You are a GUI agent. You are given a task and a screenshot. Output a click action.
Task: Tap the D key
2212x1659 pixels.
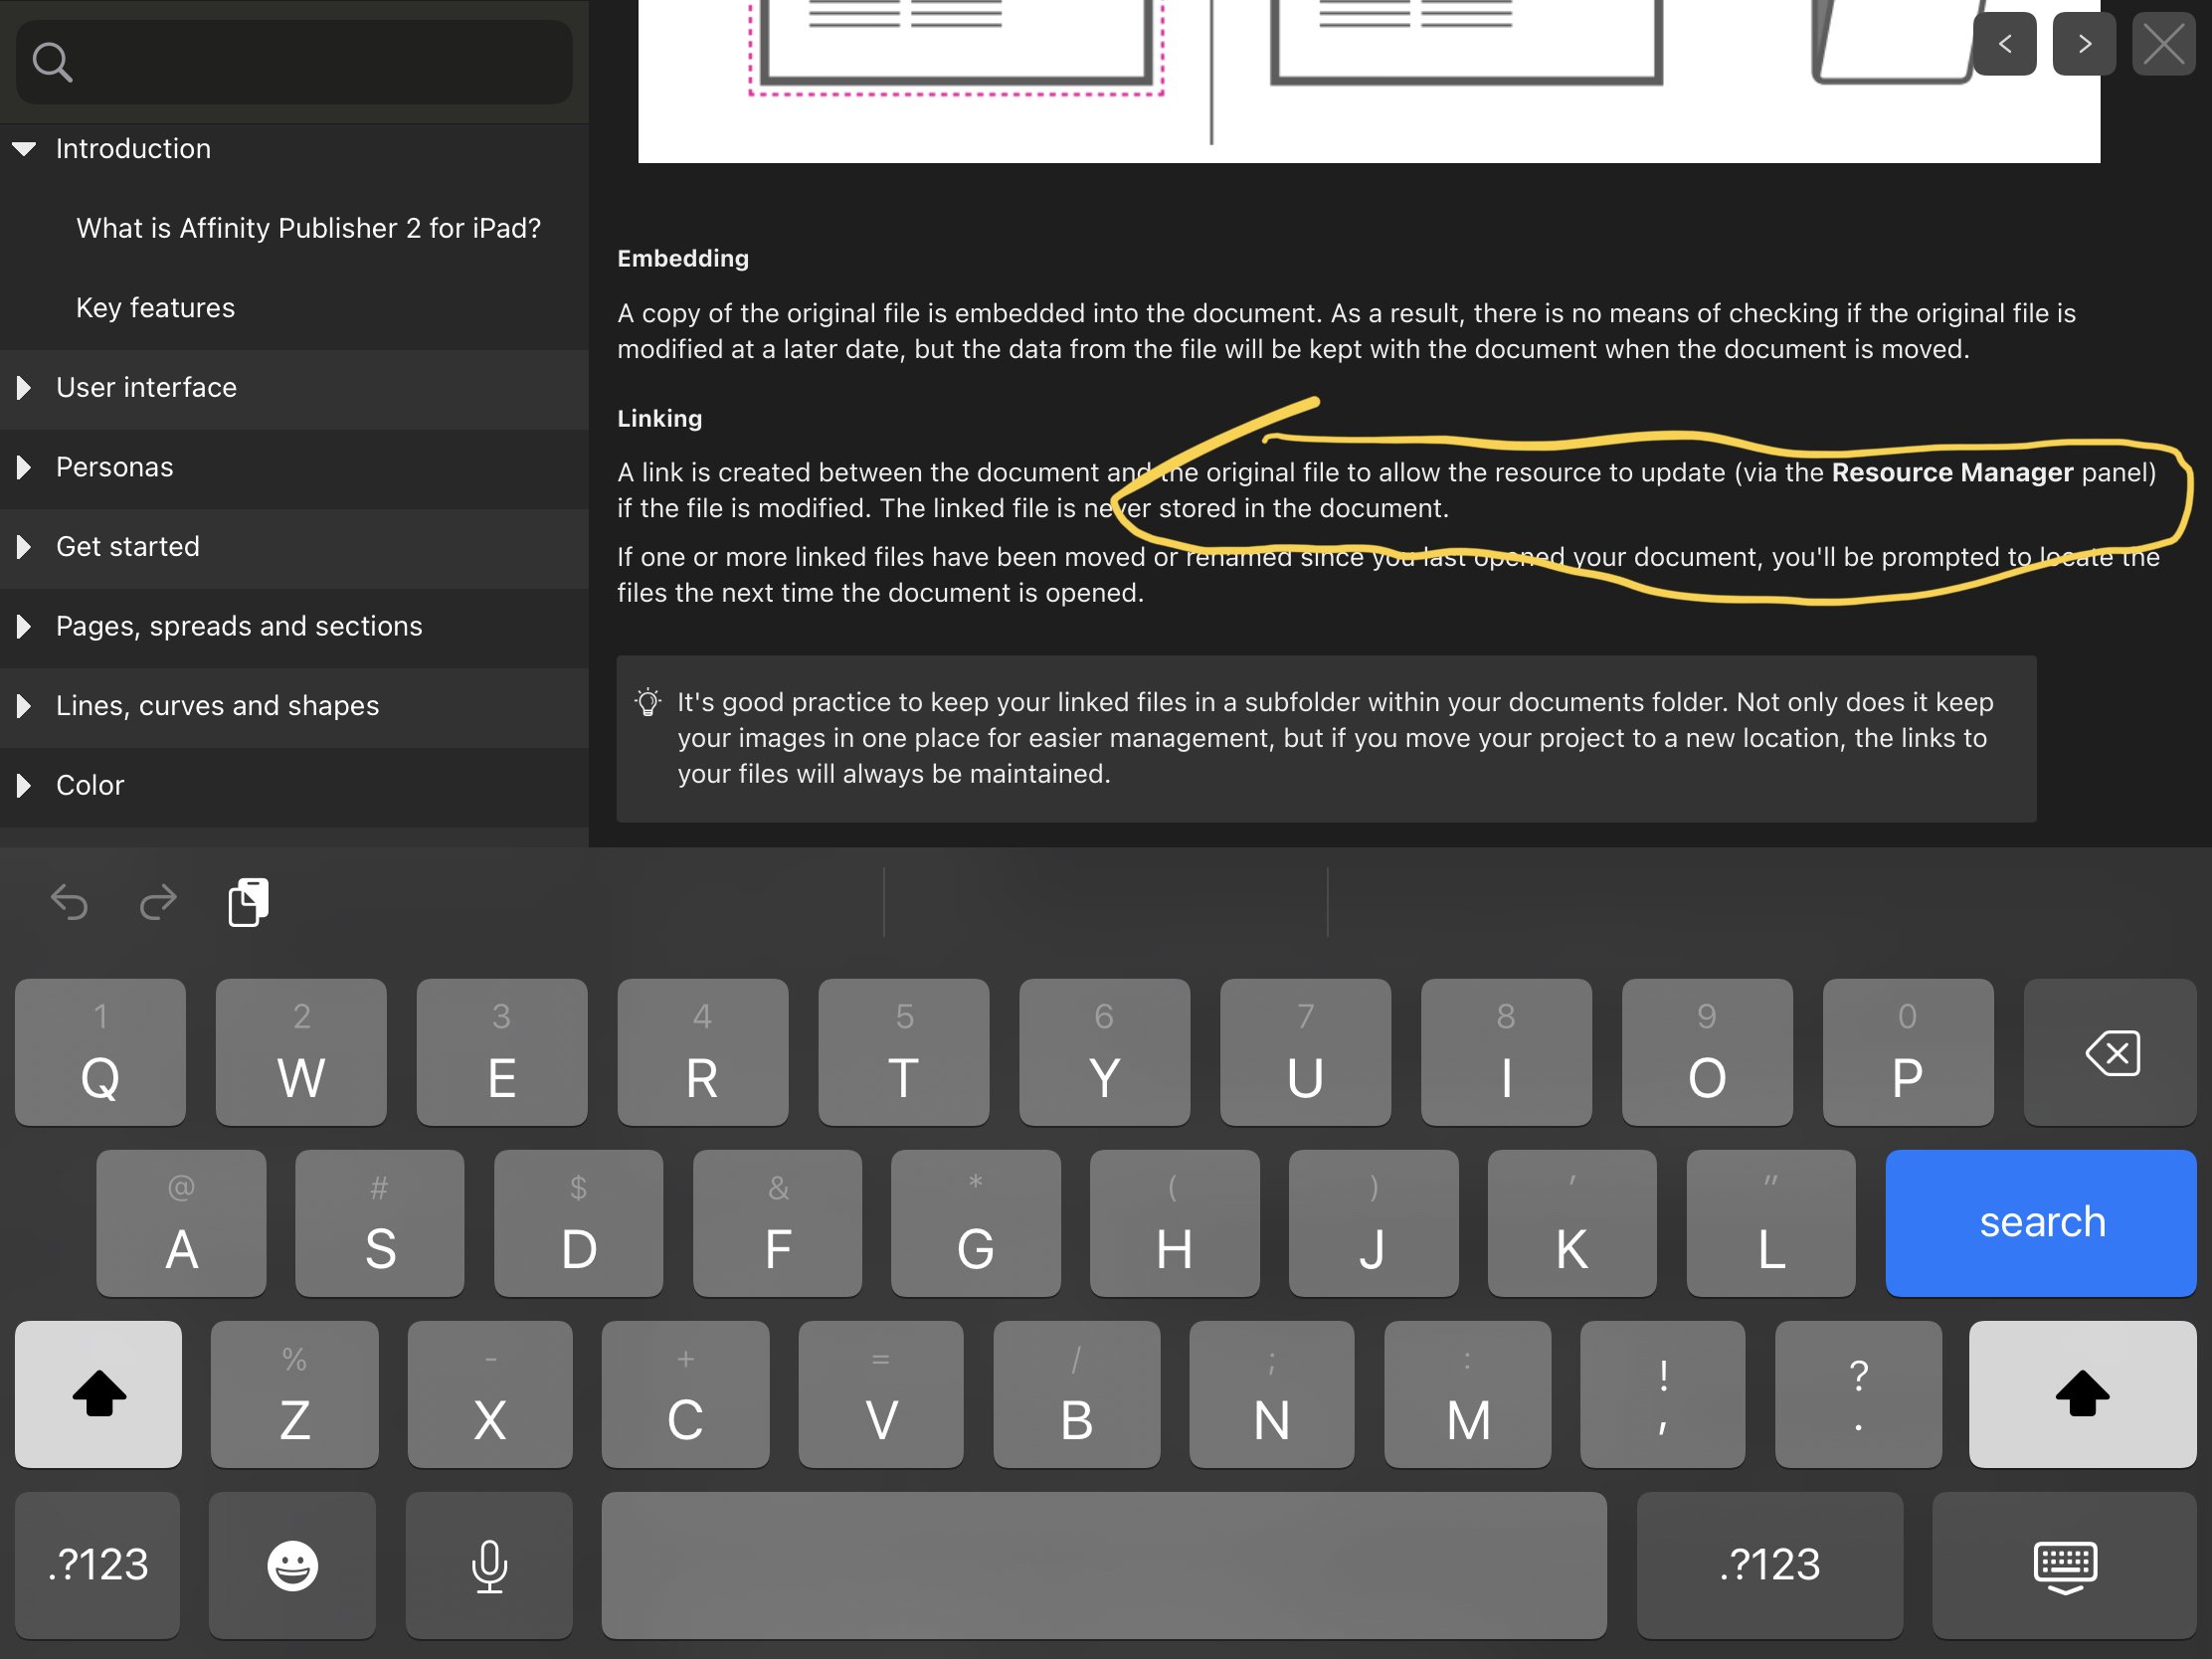tap(579, 1223)
